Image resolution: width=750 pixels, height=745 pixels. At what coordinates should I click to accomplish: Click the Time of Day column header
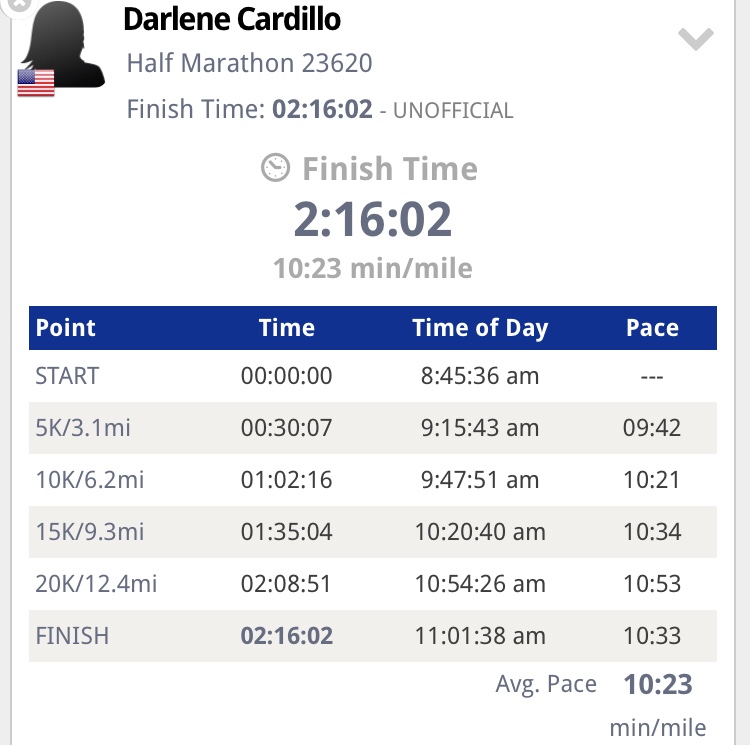pyautogui.click(x=480, y=328)
